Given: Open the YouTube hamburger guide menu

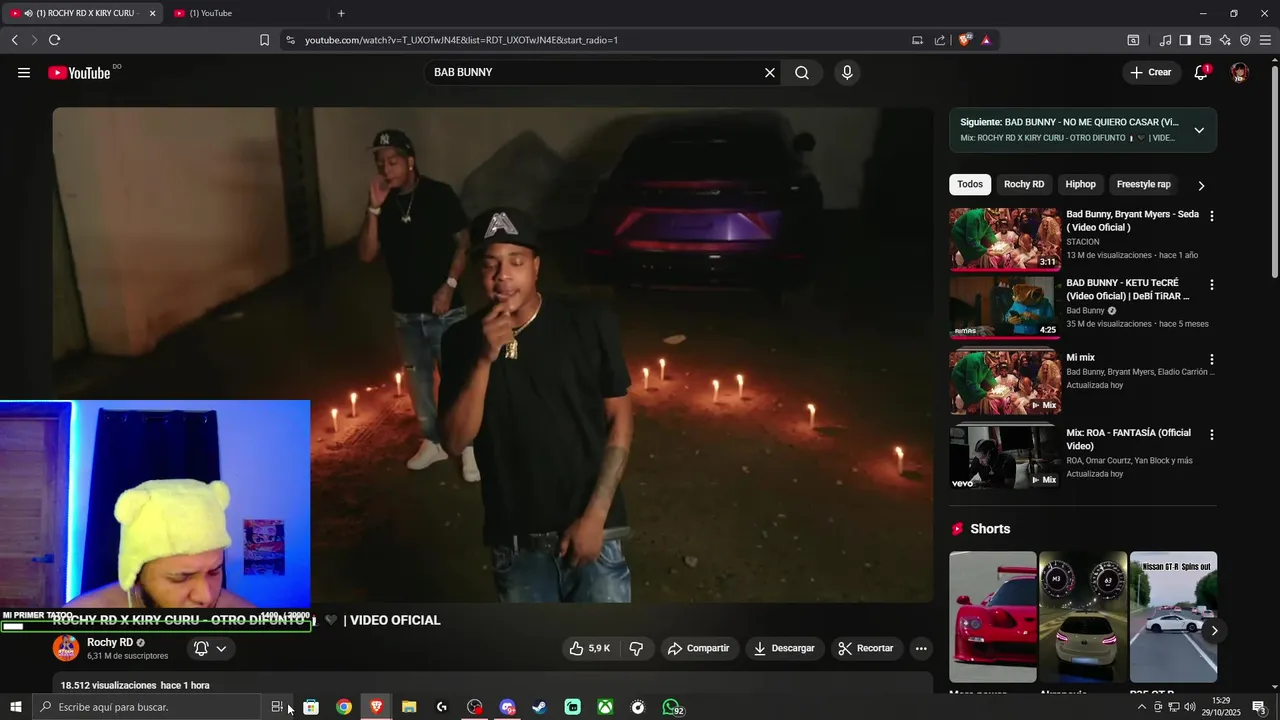Looking at the screenshot, I should (x=24, y=73).
